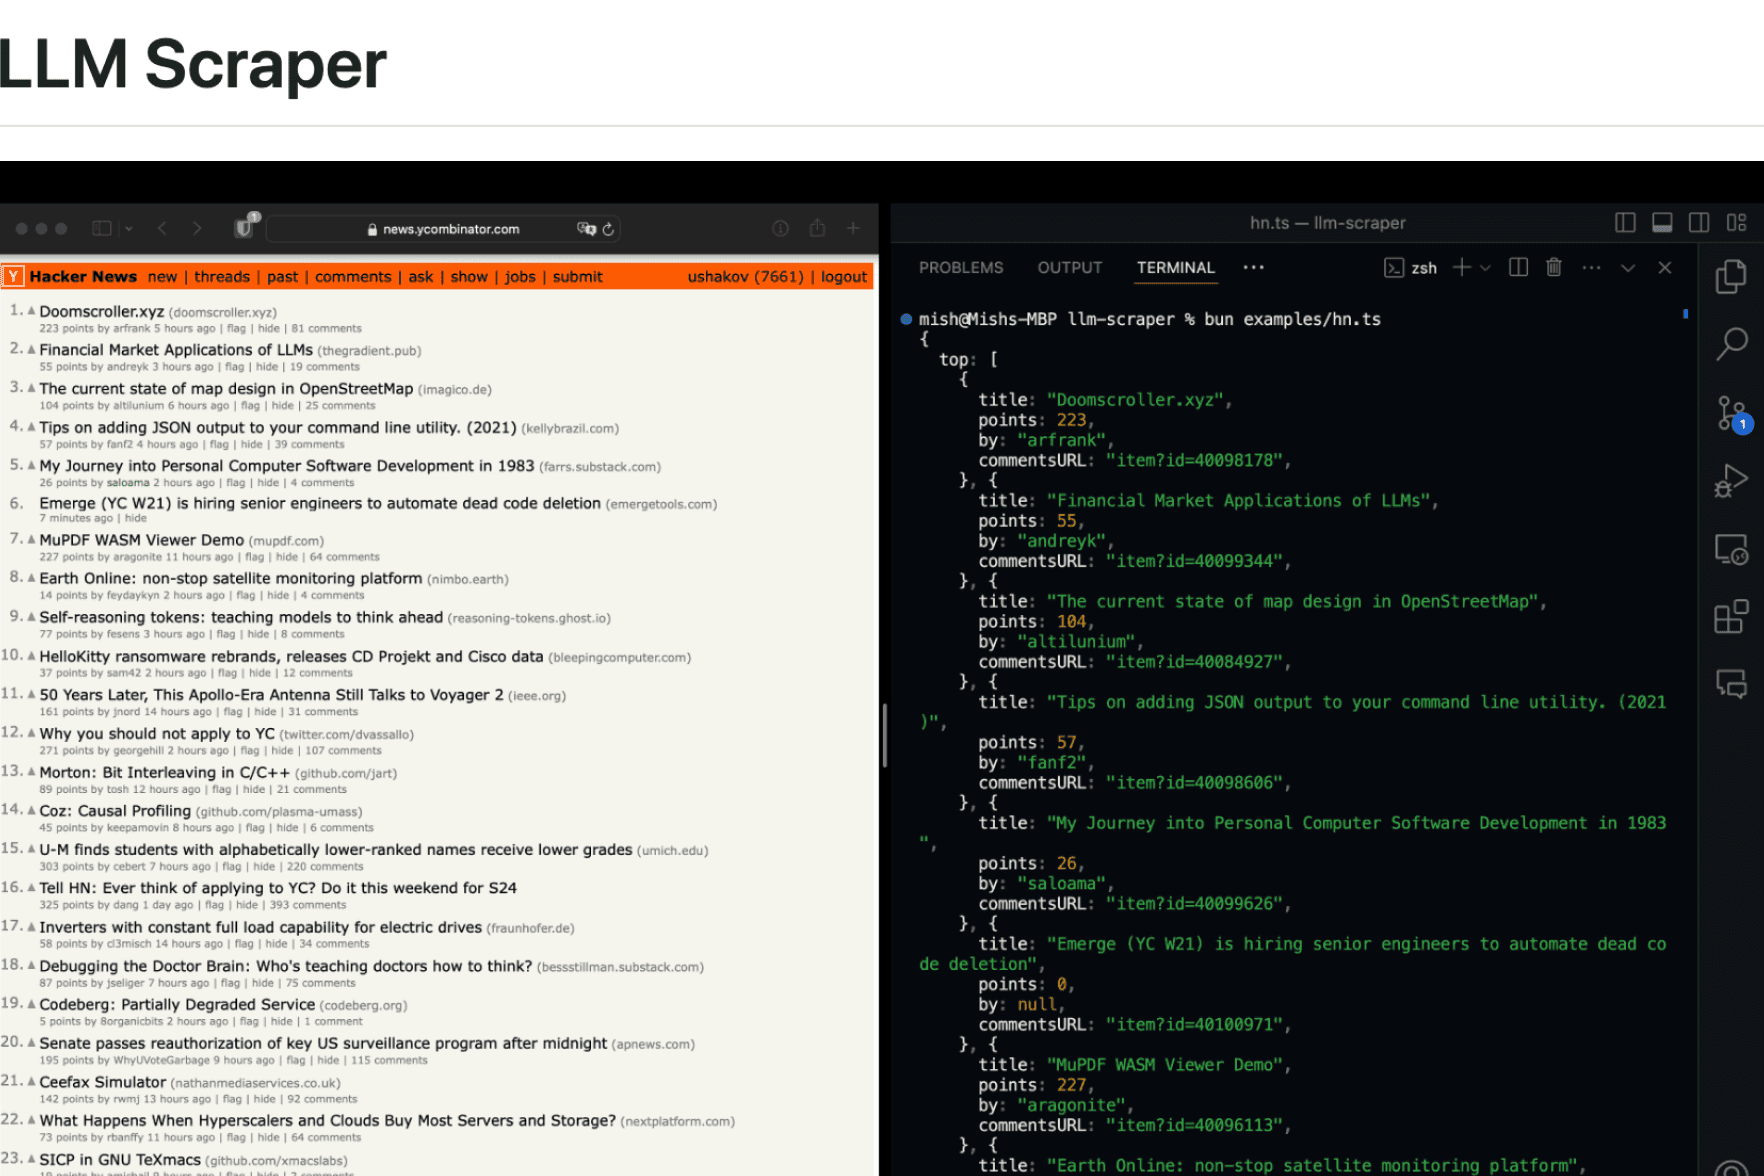This screenshot has width=1764, height=1176.
Task: Open 'show' header link
Action: pyautogui.click(x=469, y=277)
